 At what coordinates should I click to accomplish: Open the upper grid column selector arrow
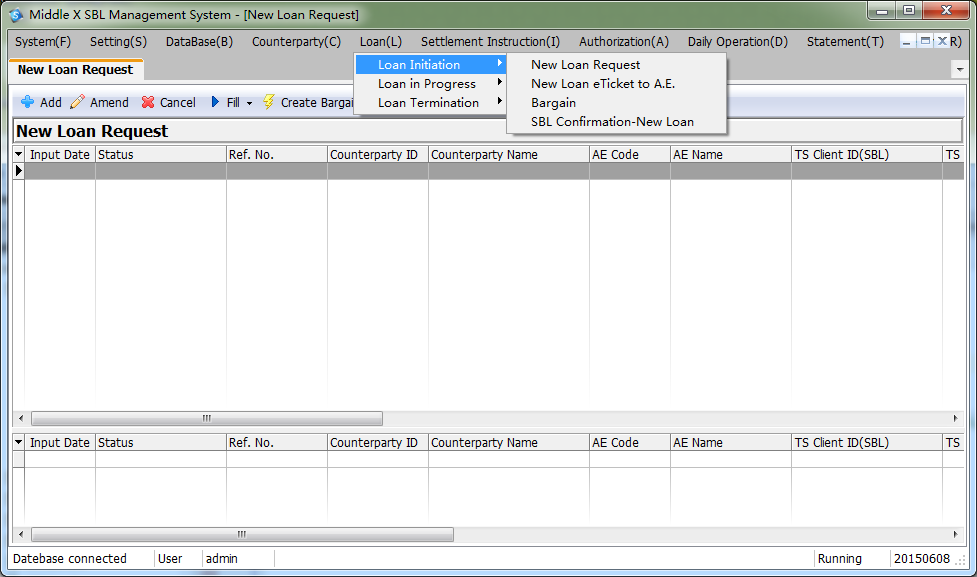coord(19,154)
